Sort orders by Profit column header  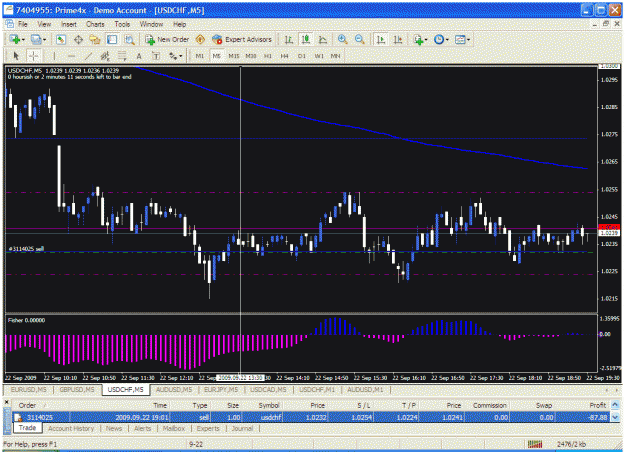[597, 405]
